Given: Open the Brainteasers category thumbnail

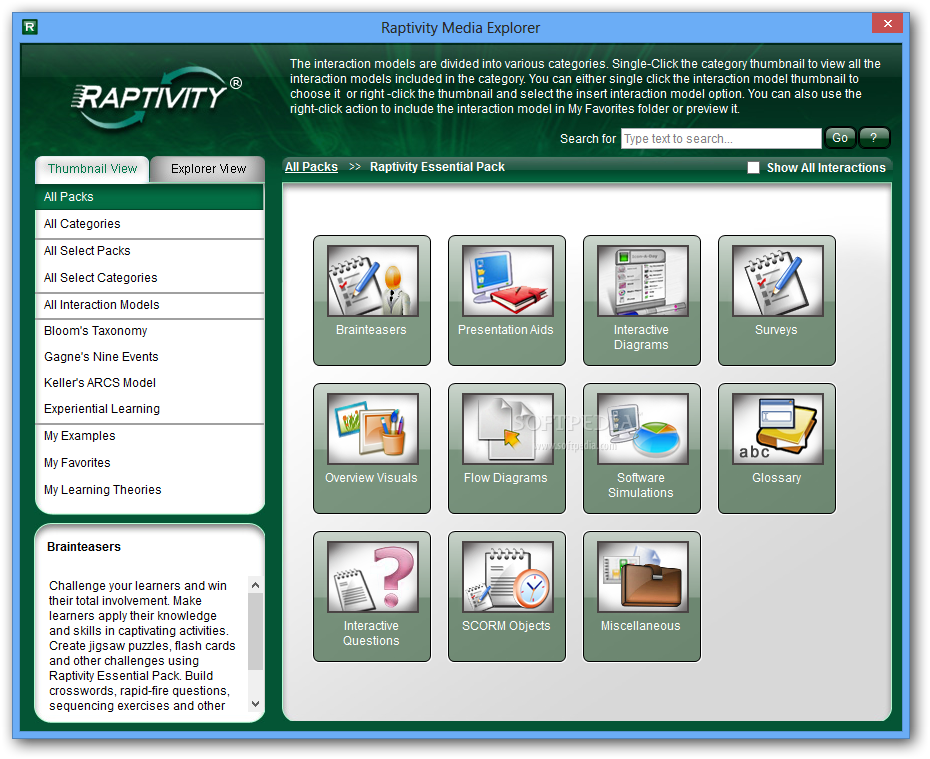Looking at the screenshot, I should click(372, 300).
